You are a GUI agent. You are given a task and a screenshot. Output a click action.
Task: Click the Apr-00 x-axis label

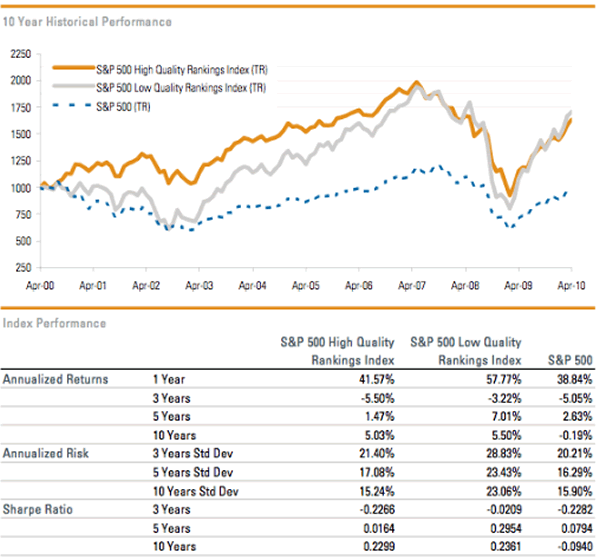tap(43, 285)
